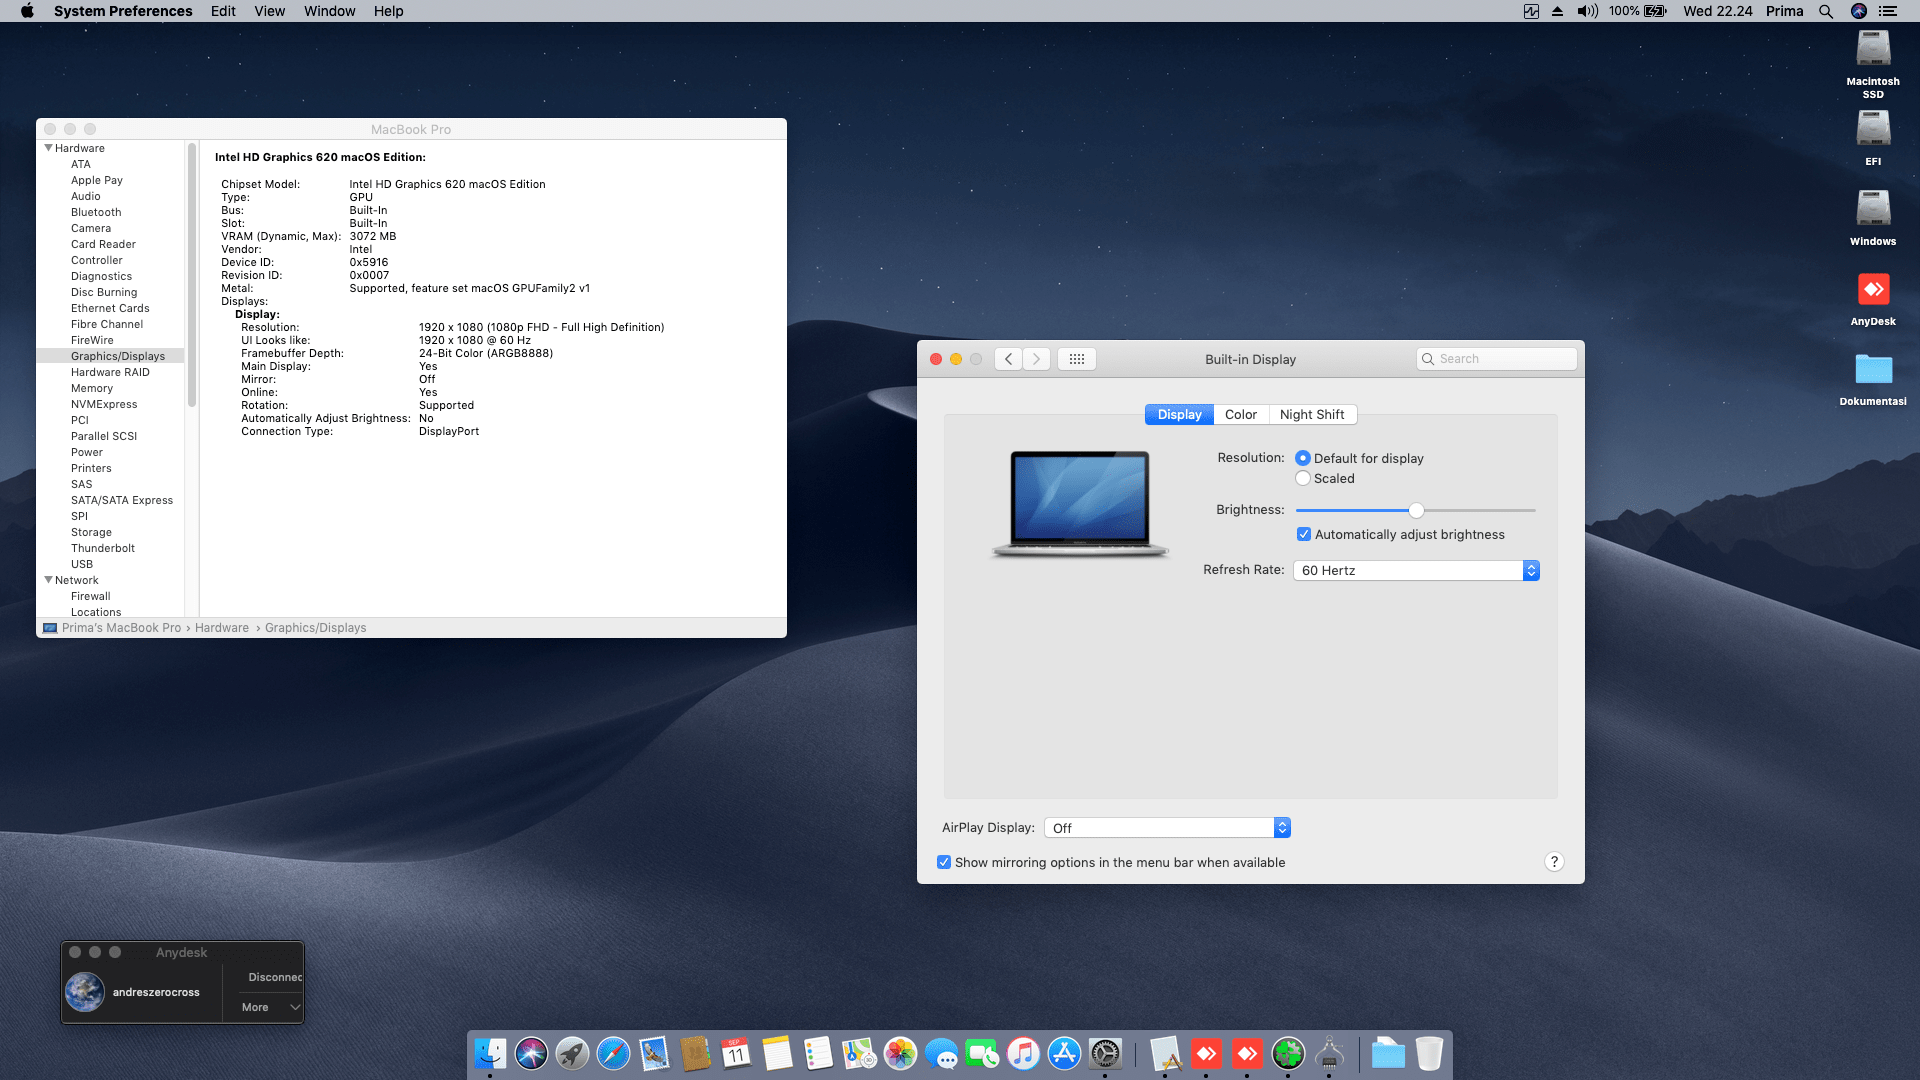
Task: Open App Store from the dock
Action: point(1064,1053)
